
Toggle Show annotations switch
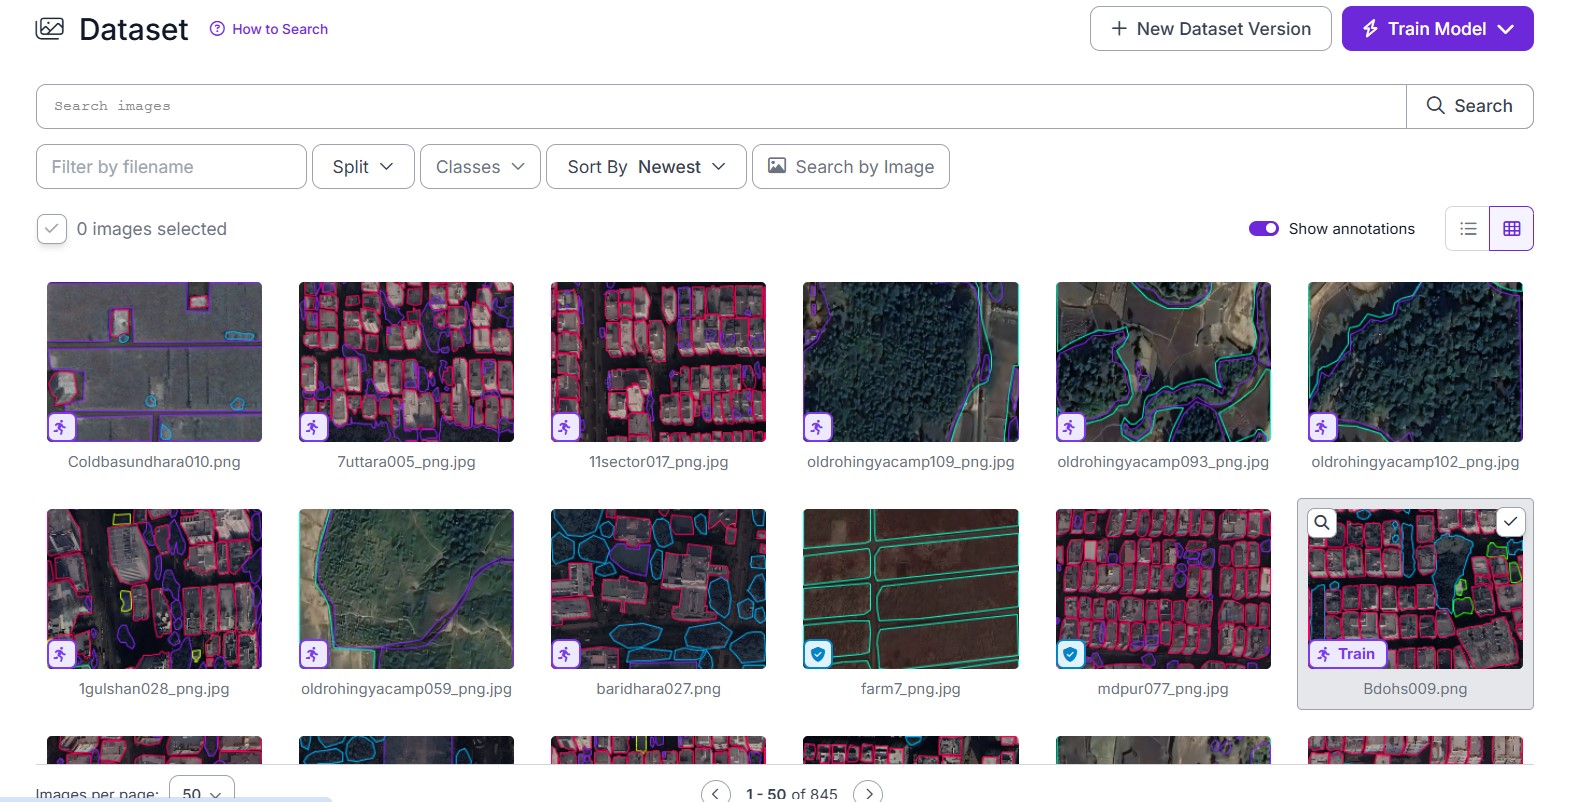point(1263,229)
